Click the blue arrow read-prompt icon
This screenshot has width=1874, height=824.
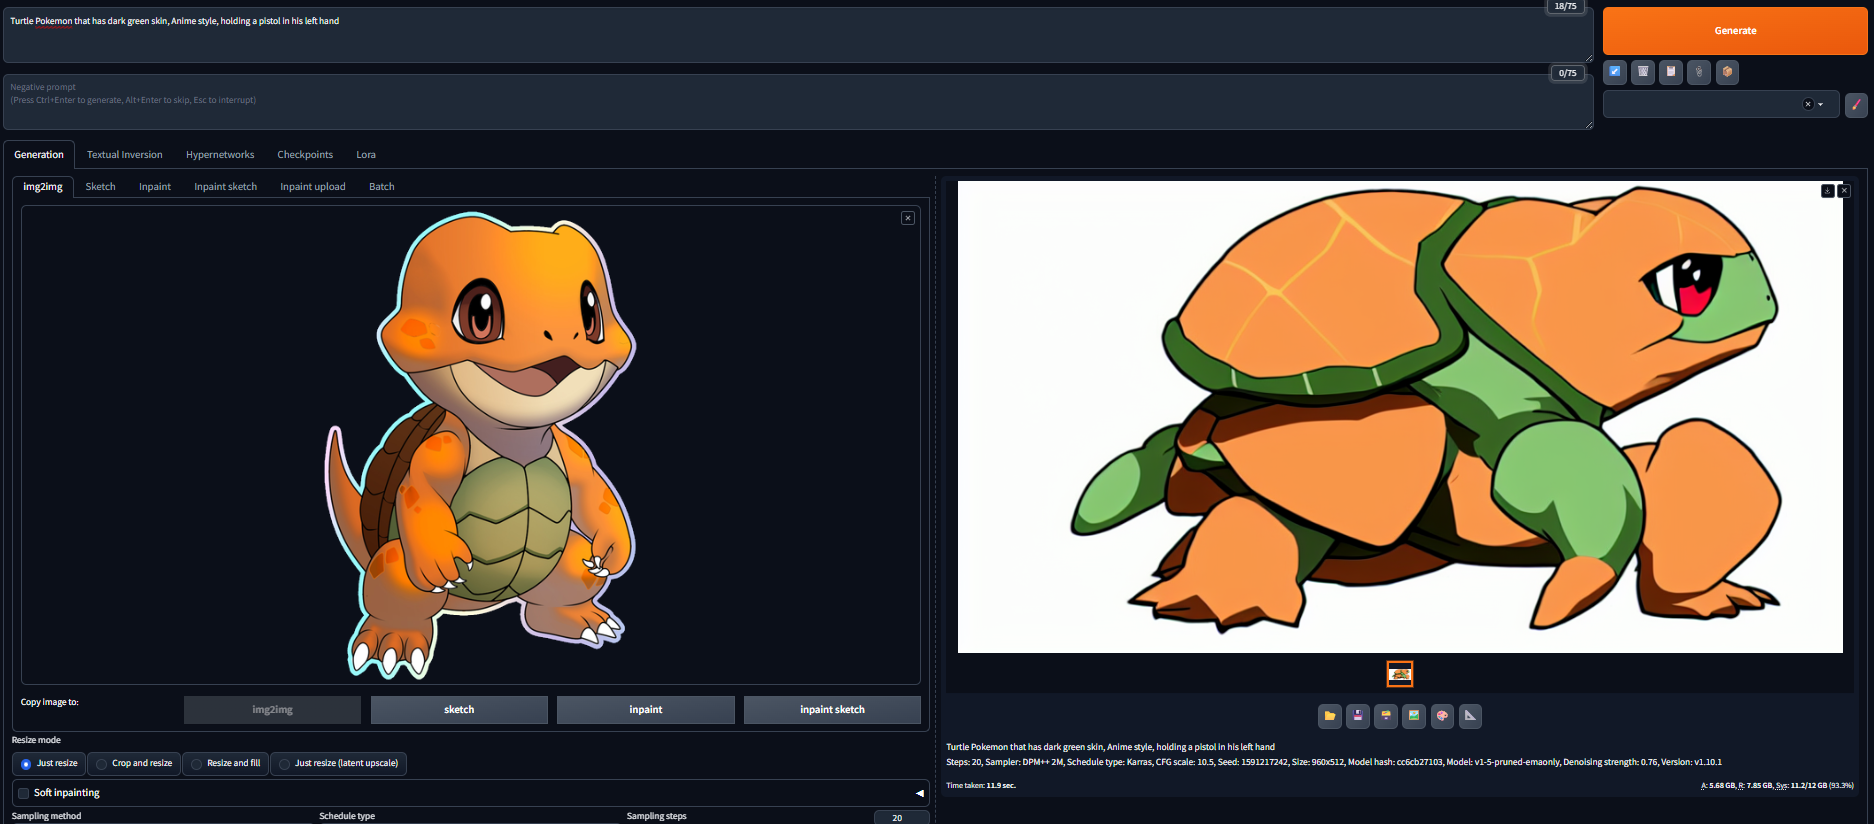(1614, 72)
